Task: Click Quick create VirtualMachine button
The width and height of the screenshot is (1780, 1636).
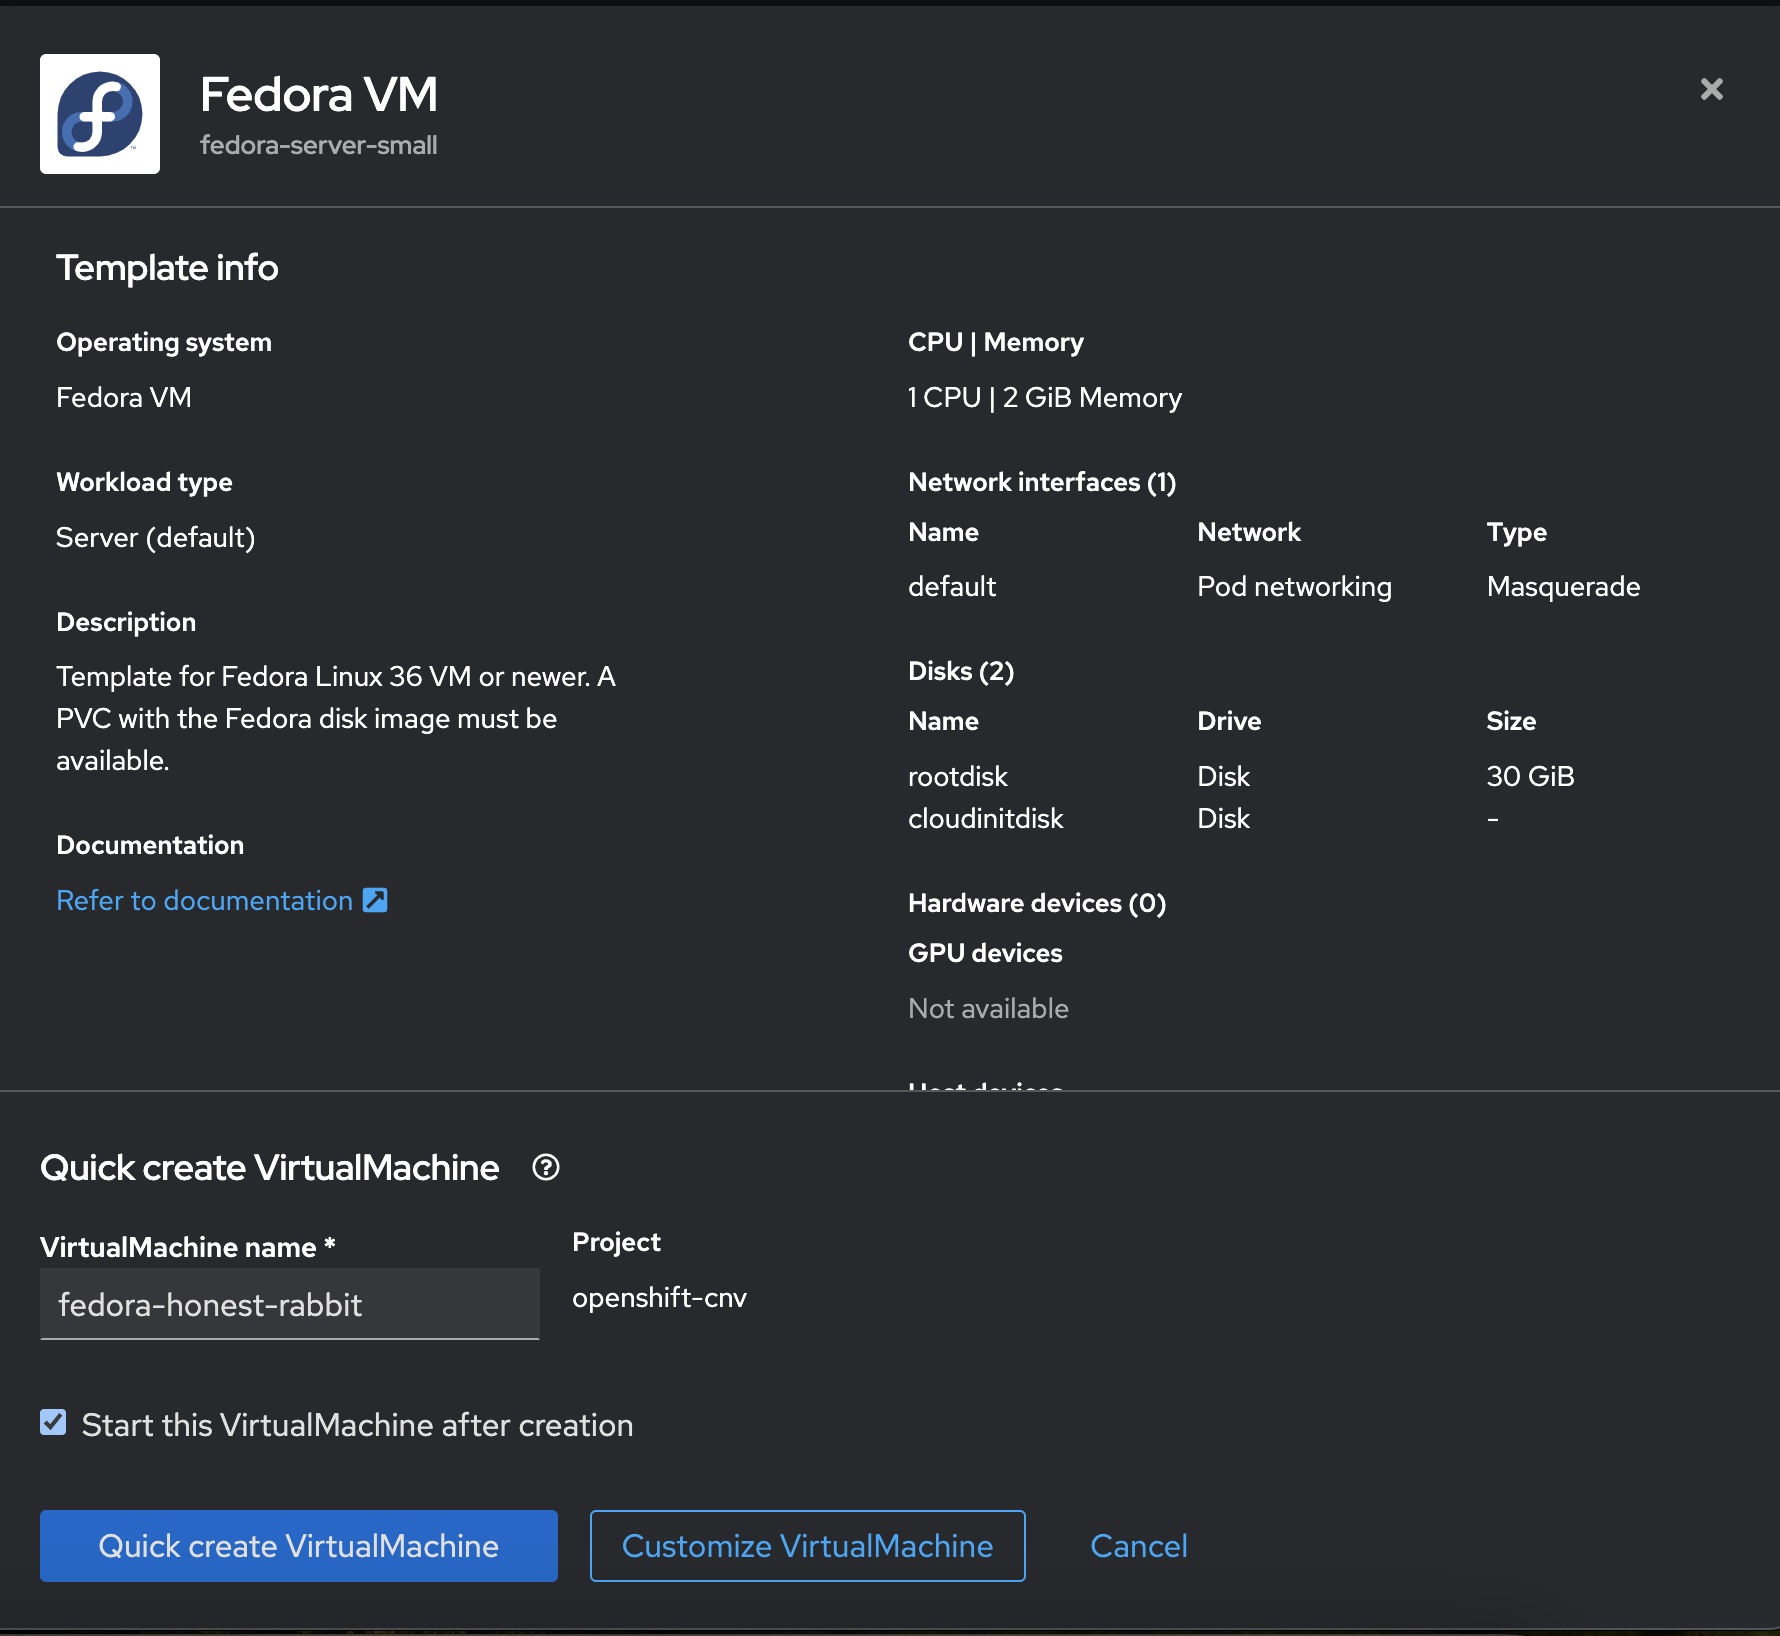Action: pos(299,1546)
